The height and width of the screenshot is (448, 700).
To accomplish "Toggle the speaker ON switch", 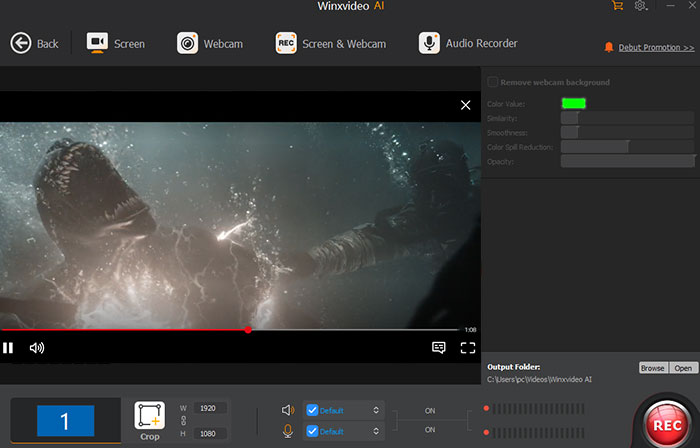I will [430, 411].
